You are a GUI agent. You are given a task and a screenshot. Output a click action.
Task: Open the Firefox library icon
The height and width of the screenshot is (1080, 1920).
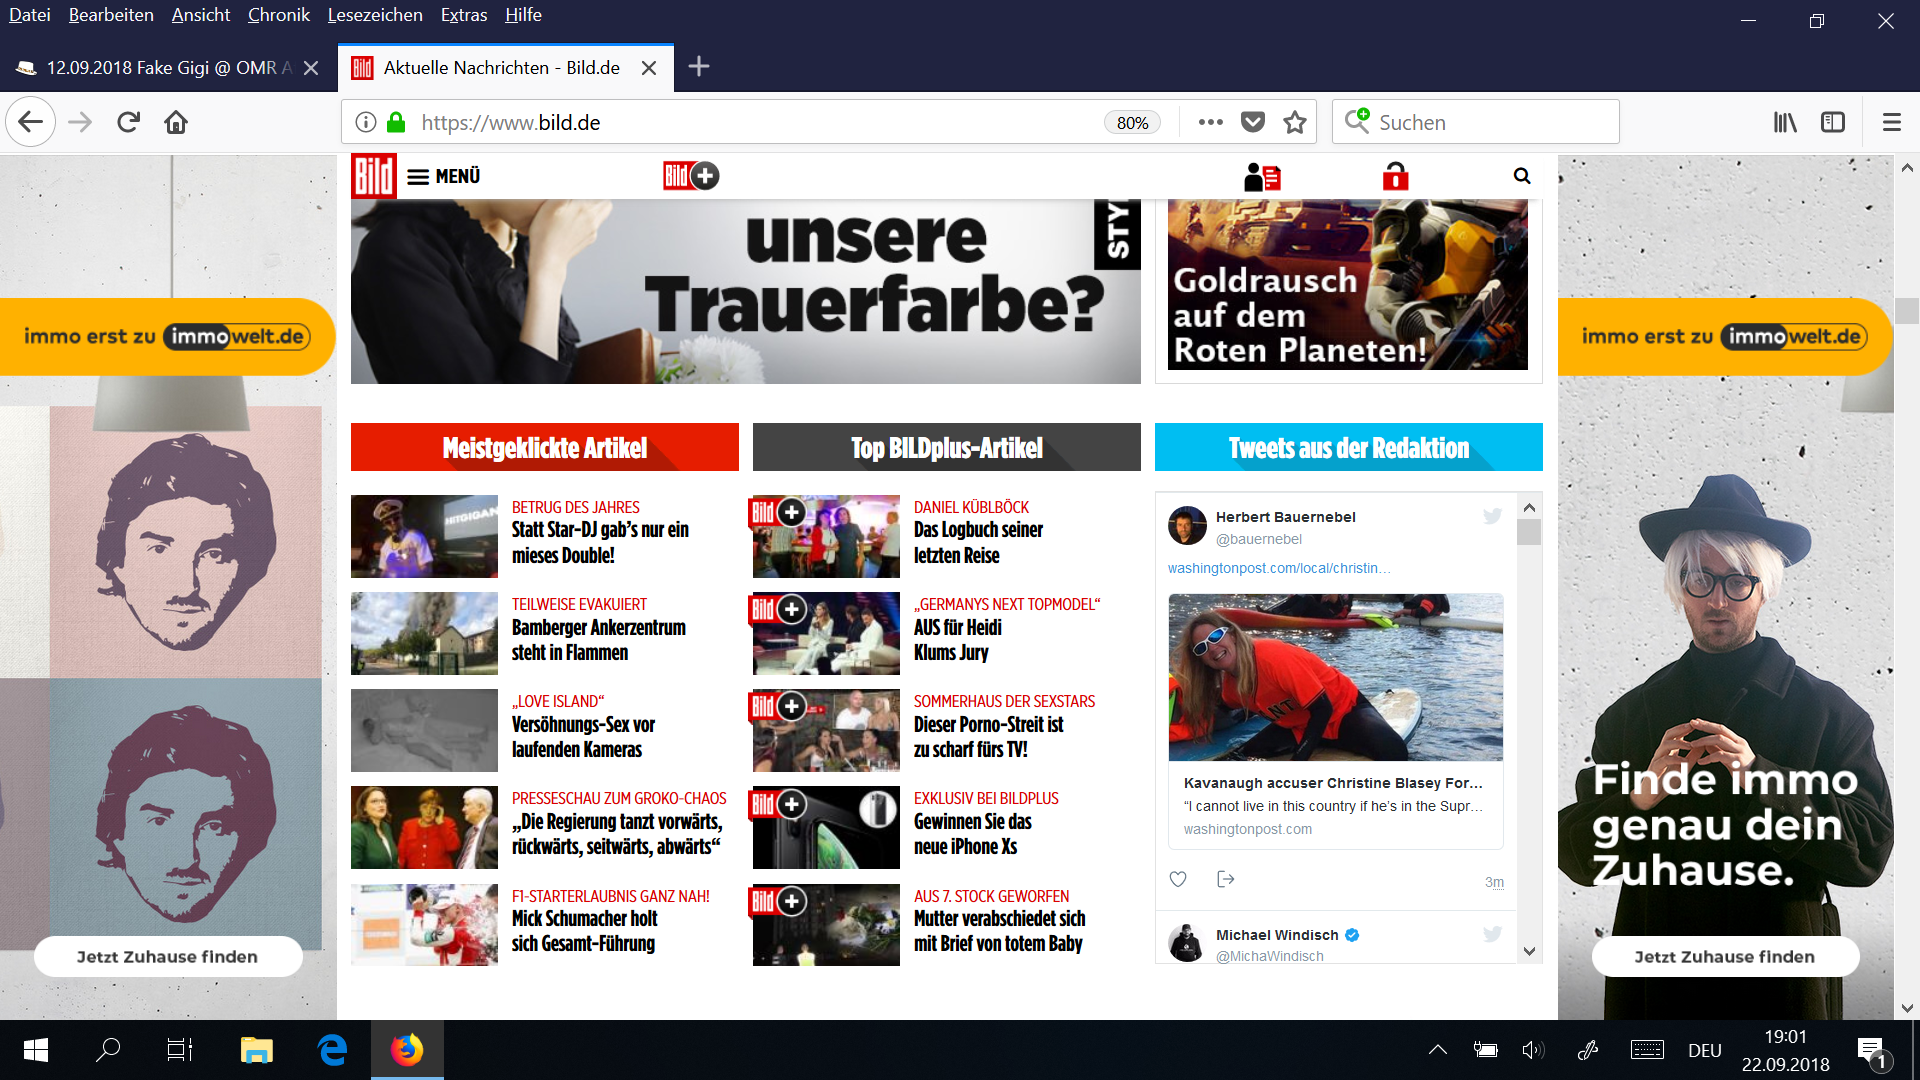[x=1785, y=122]
